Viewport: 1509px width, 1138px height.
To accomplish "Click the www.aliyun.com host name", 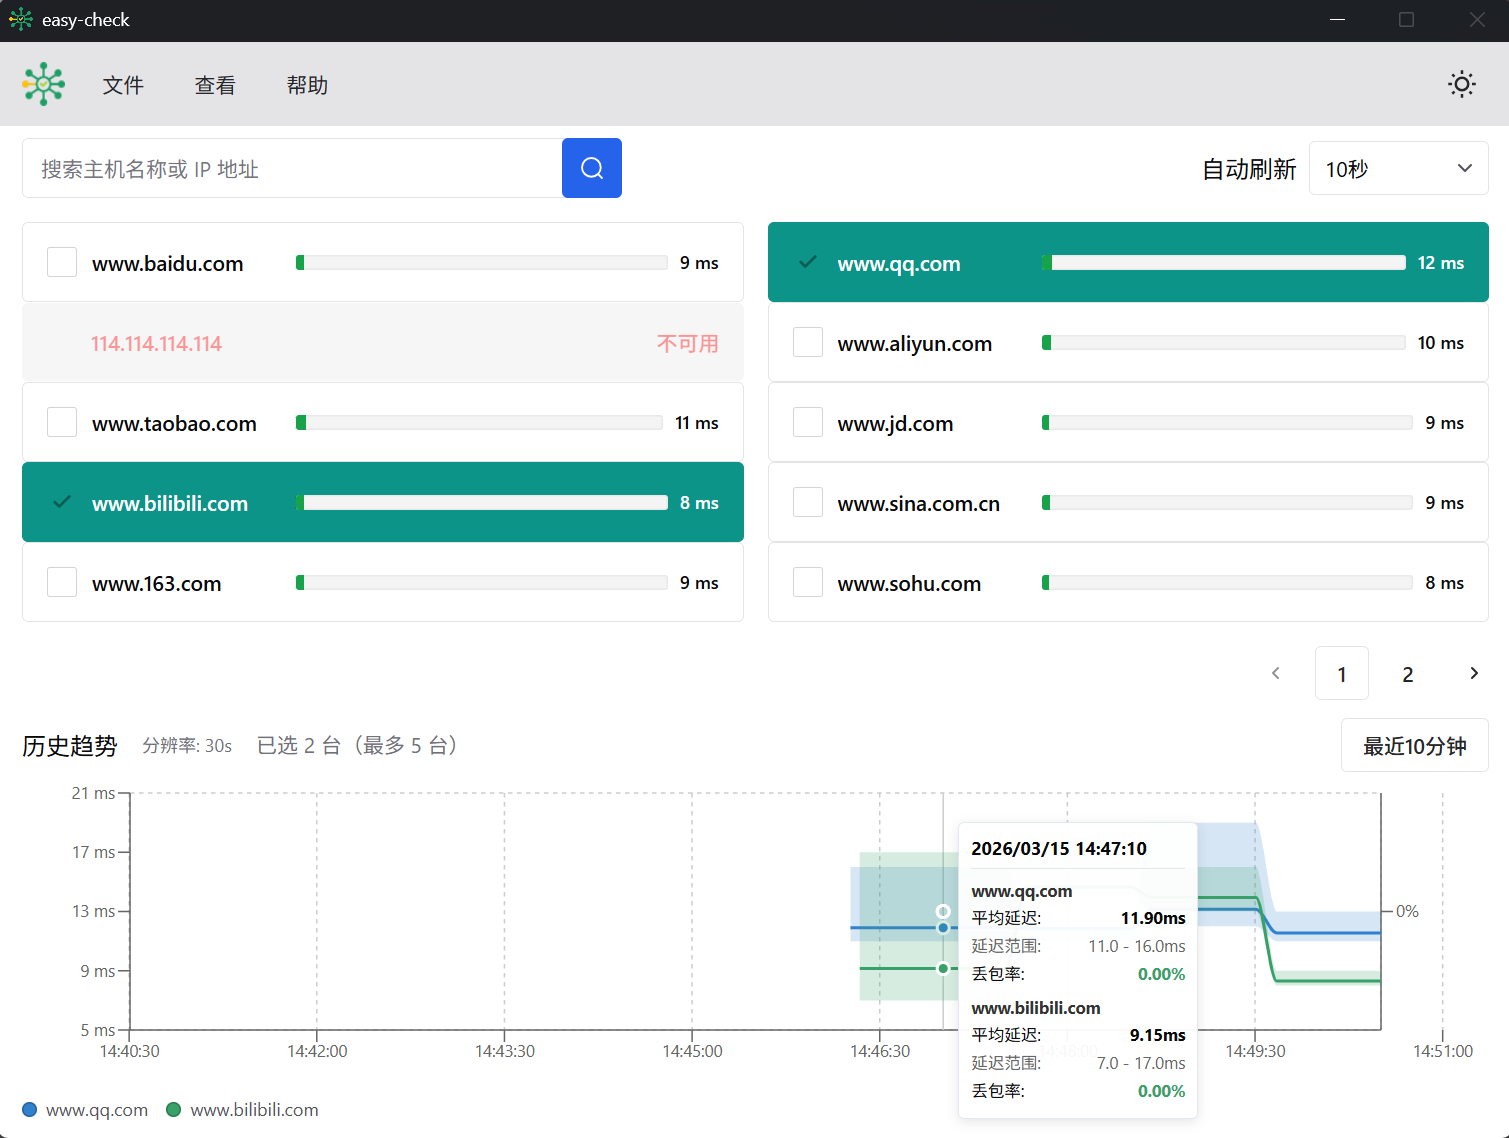I will click(x=915, y=344).
